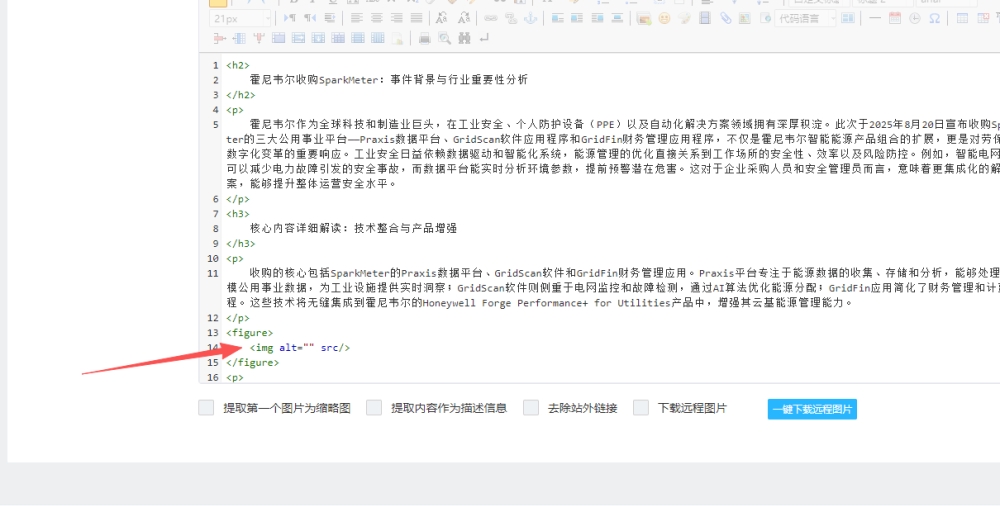Click line number 11 in the gutter
Image resolution: width=1000 pixels, height=512 pixels.
212,274
